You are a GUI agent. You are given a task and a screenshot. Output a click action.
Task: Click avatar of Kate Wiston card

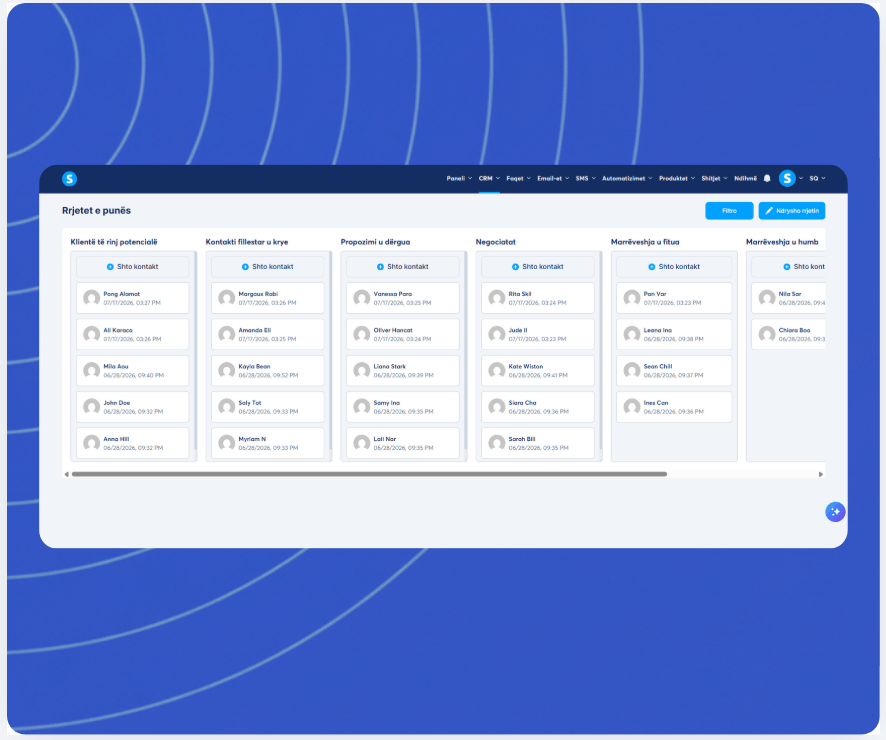(497, 371)
